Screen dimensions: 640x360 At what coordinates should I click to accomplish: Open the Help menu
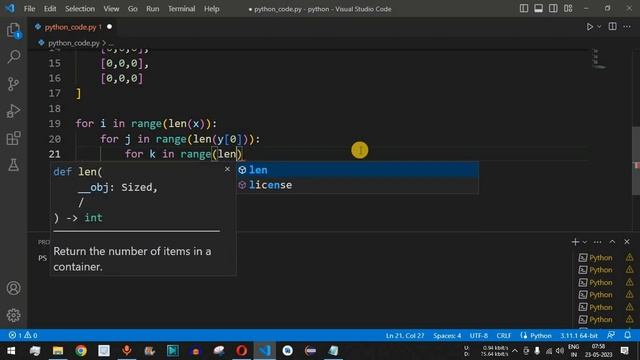(211, 9)
